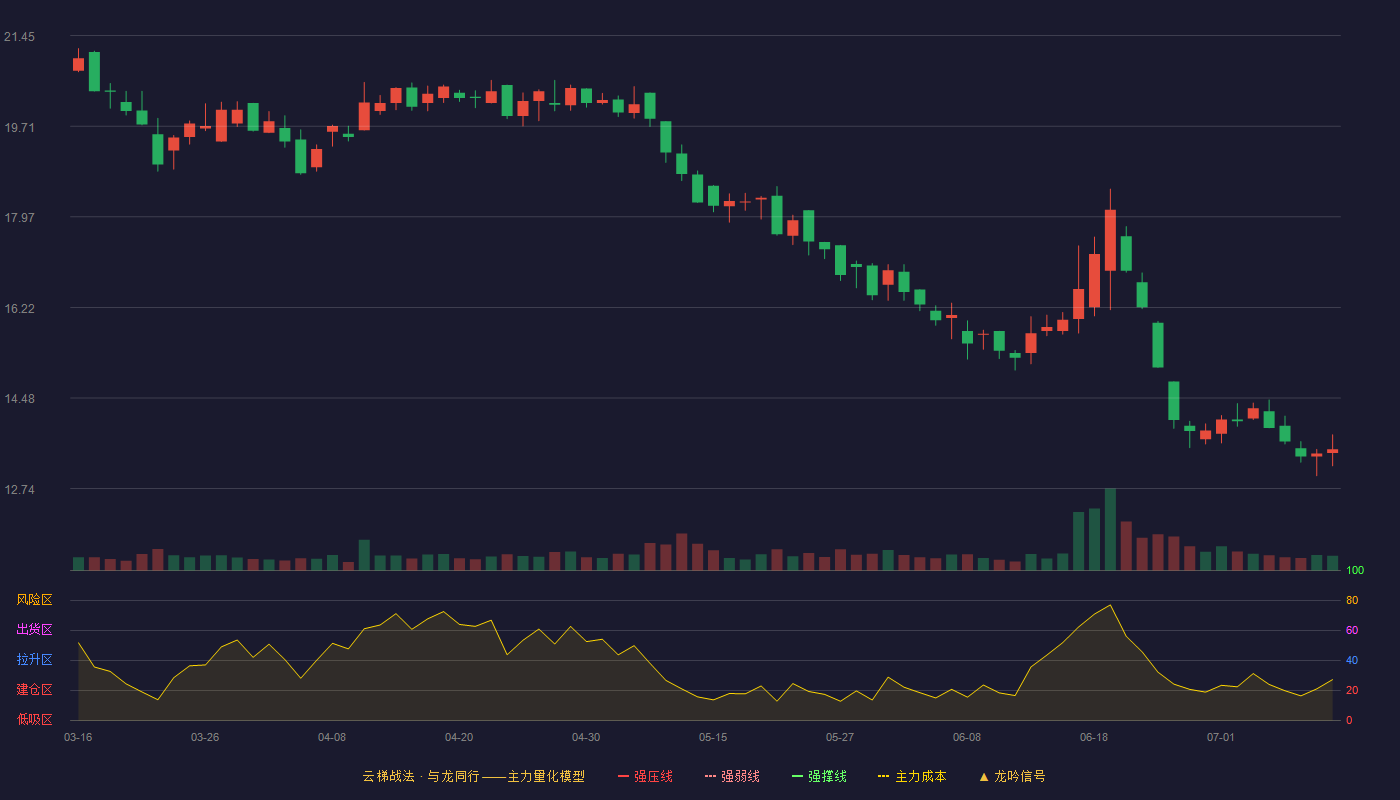Click the pink dashed 强弱线 marker icon

(710, 776)
